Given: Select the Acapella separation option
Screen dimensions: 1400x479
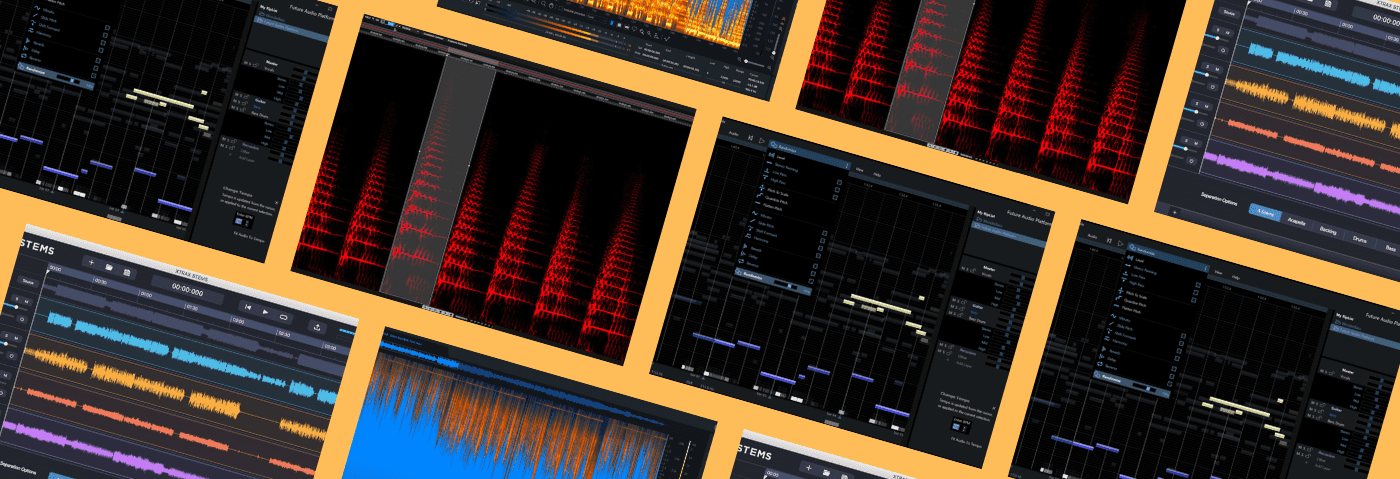Looking at the screenshot, I should click(x=1296, y=220).
